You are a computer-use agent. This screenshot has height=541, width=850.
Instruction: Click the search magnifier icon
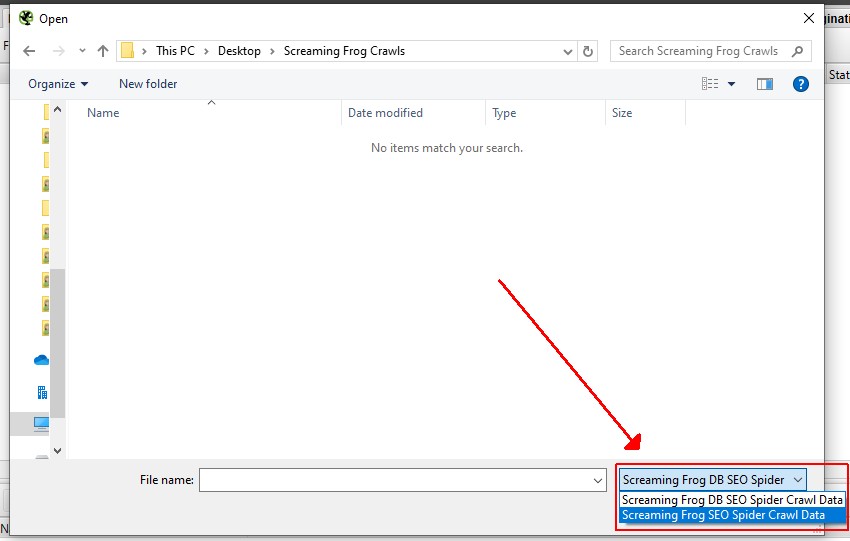pyautogui.click(x=797, y=51)
